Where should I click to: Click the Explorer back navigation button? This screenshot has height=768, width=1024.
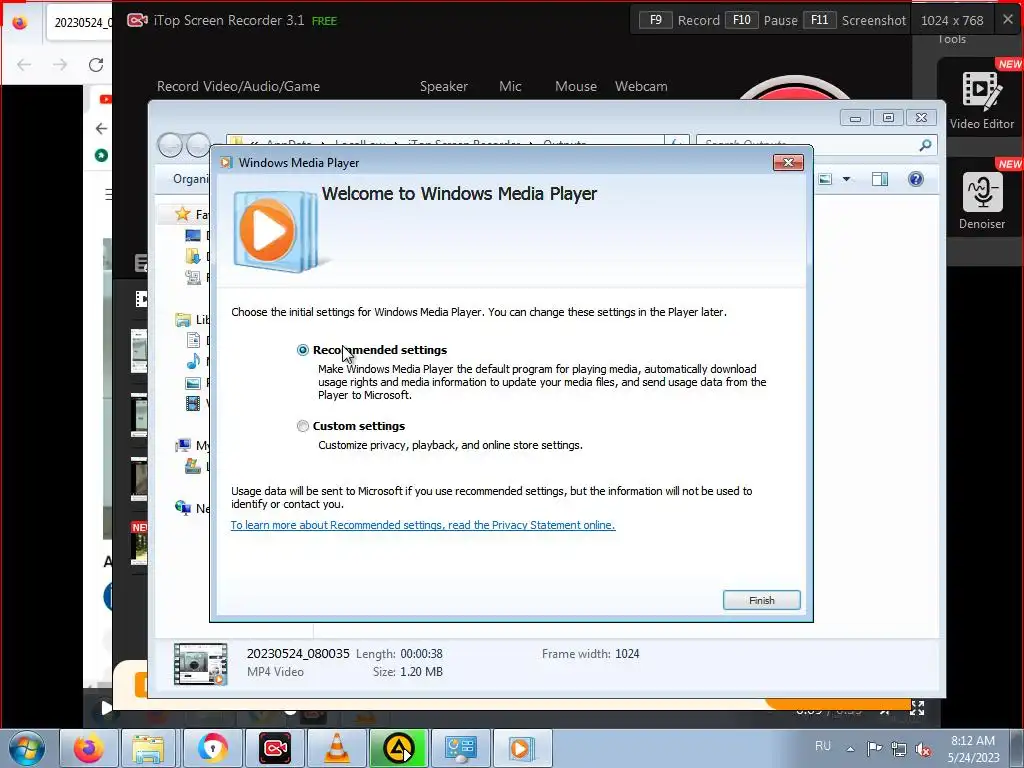(170, 145)
